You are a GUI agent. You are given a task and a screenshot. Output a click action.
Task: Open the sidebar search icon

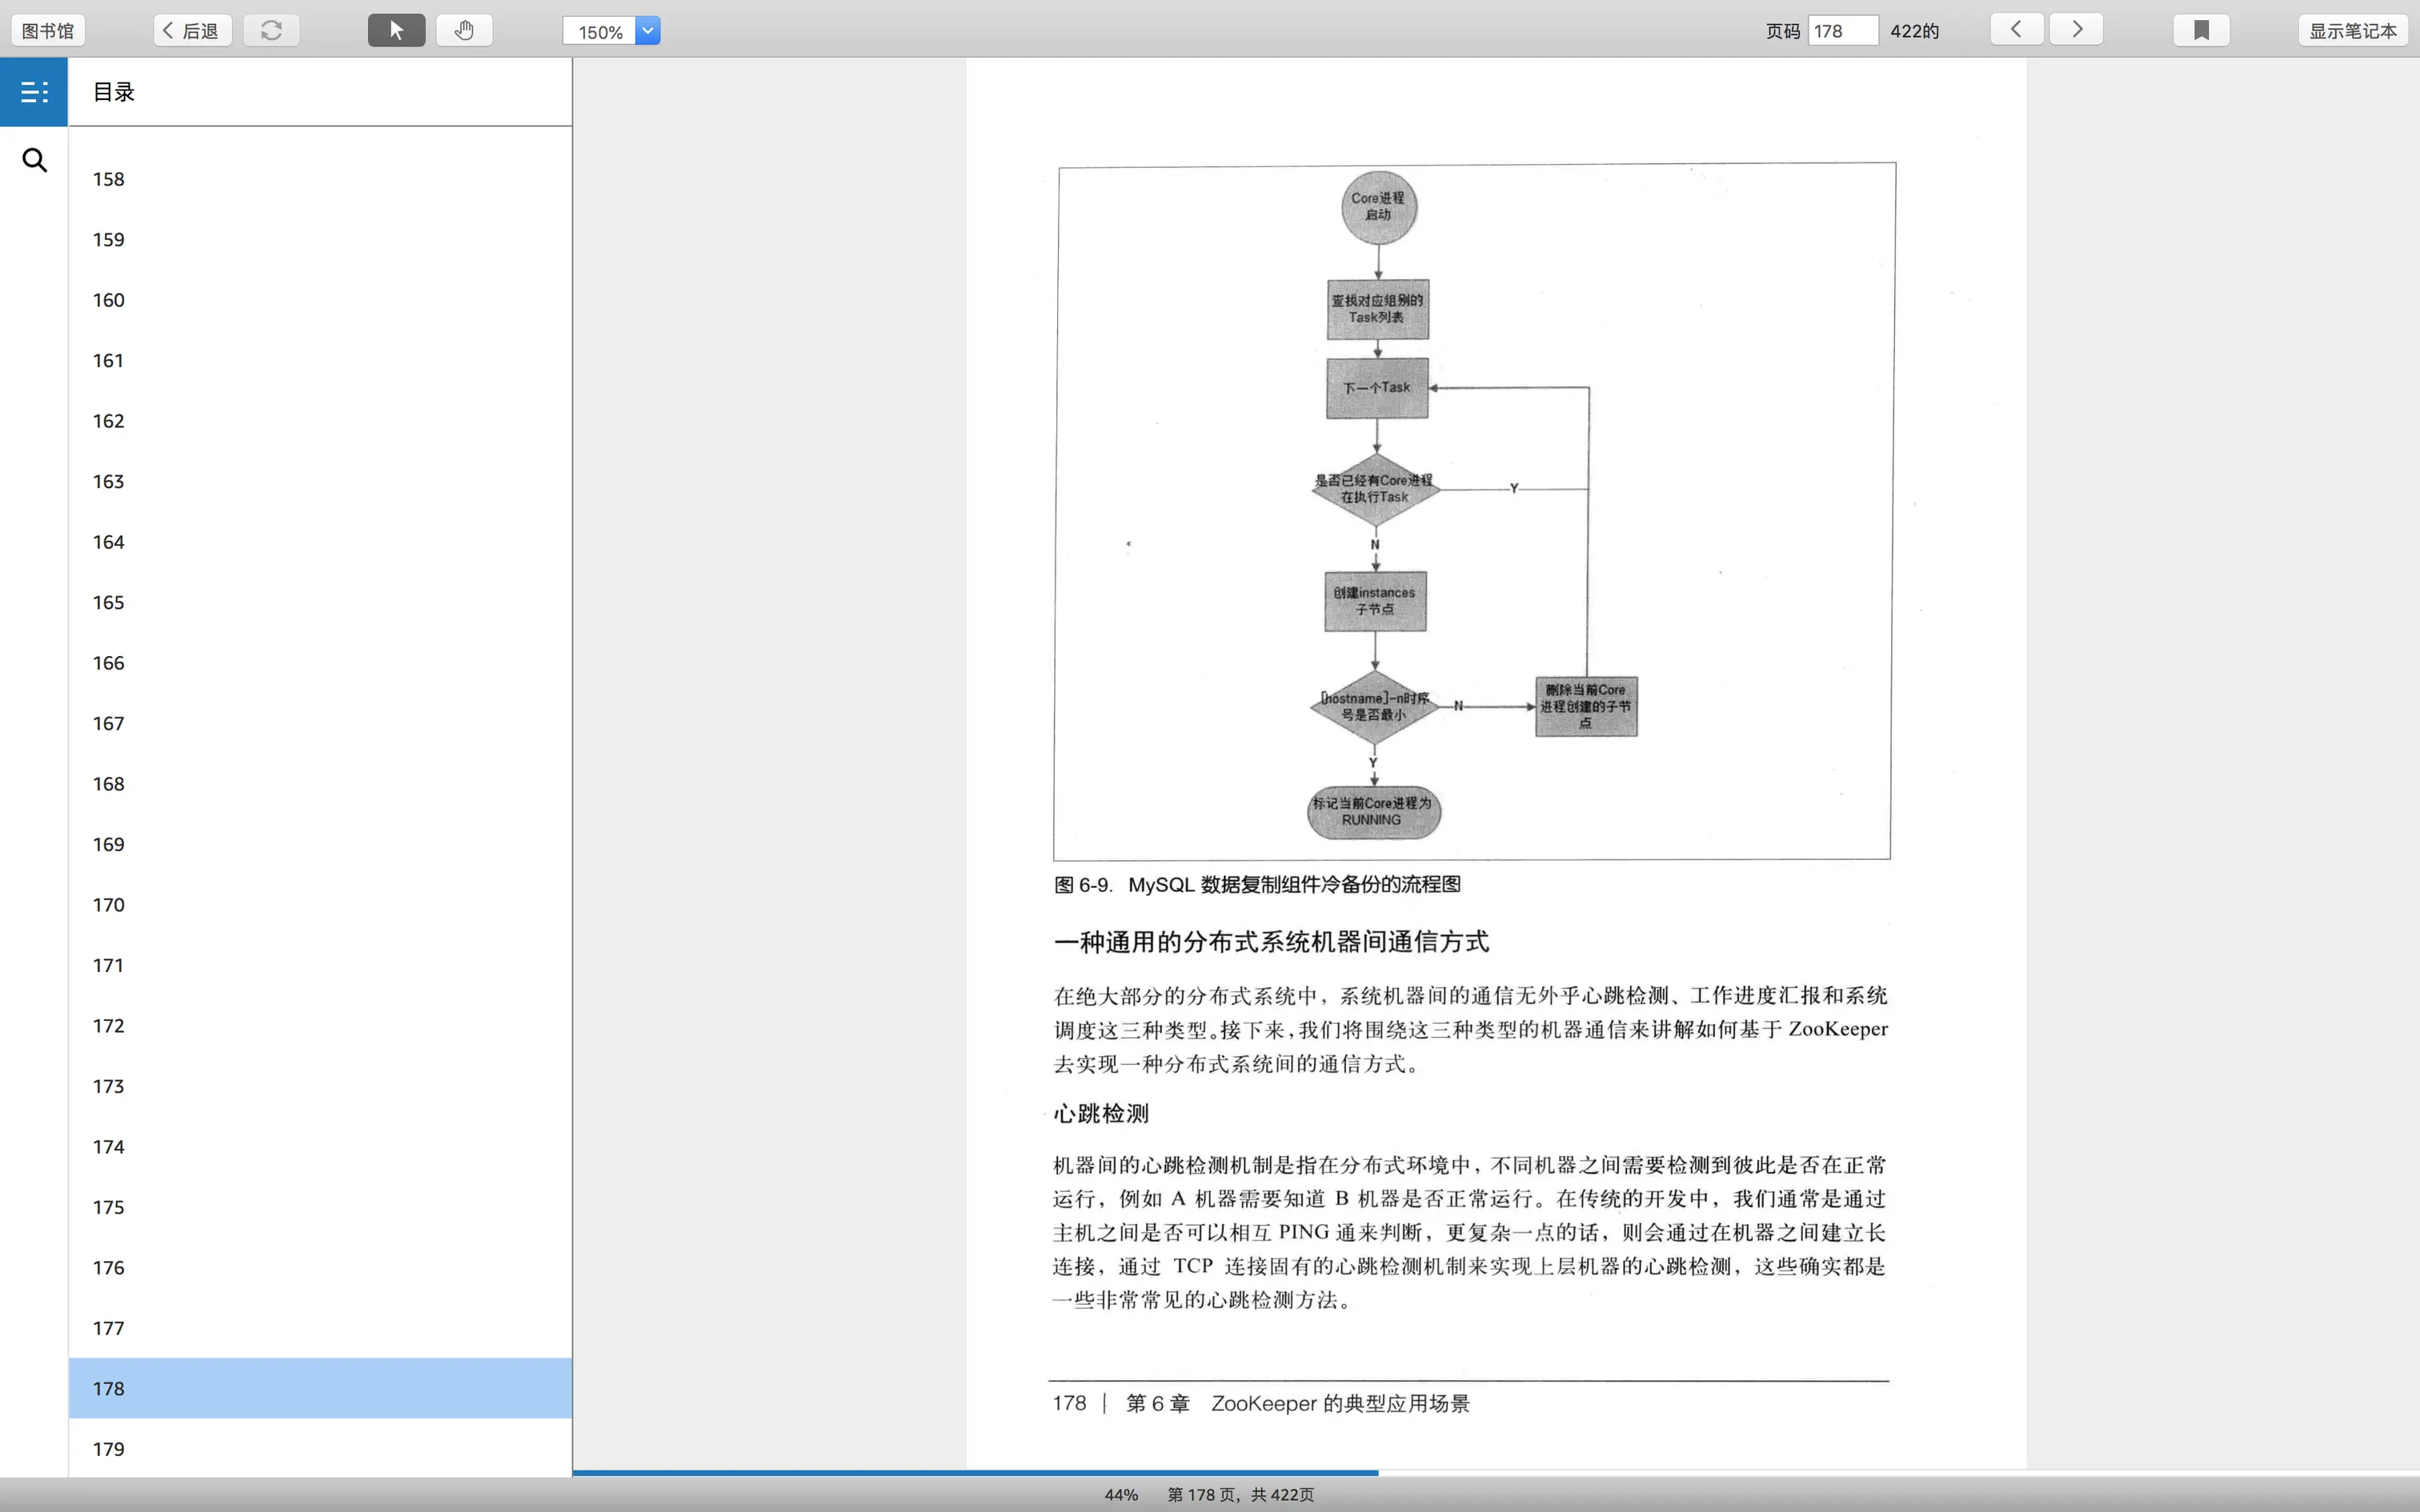(34, 160)
